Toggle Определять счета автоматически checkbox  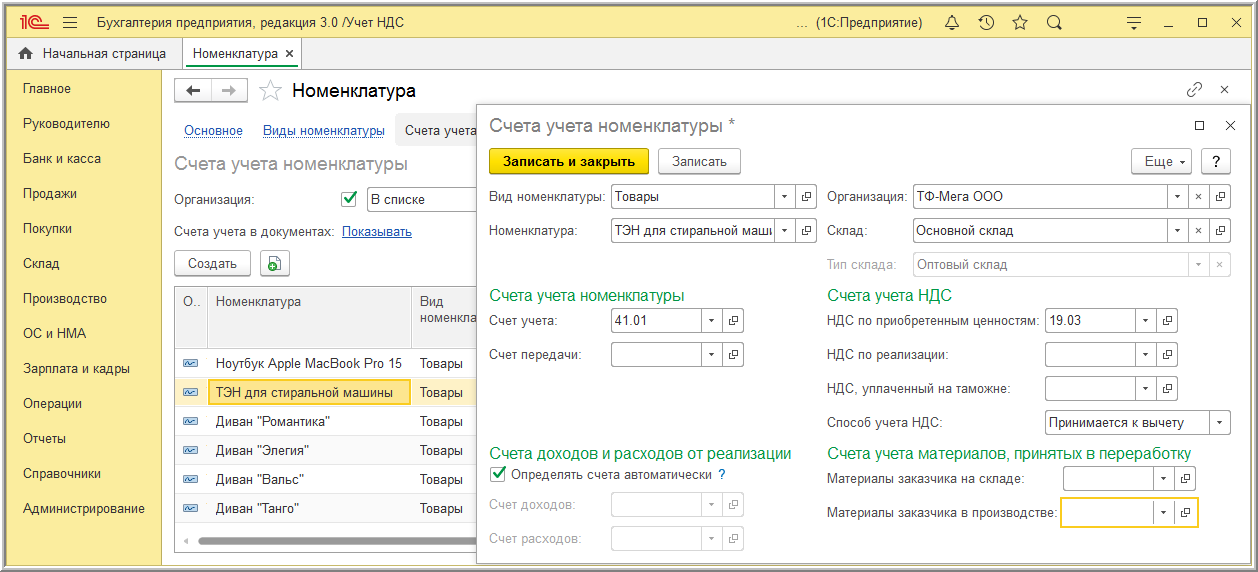[x=498, y=474]
